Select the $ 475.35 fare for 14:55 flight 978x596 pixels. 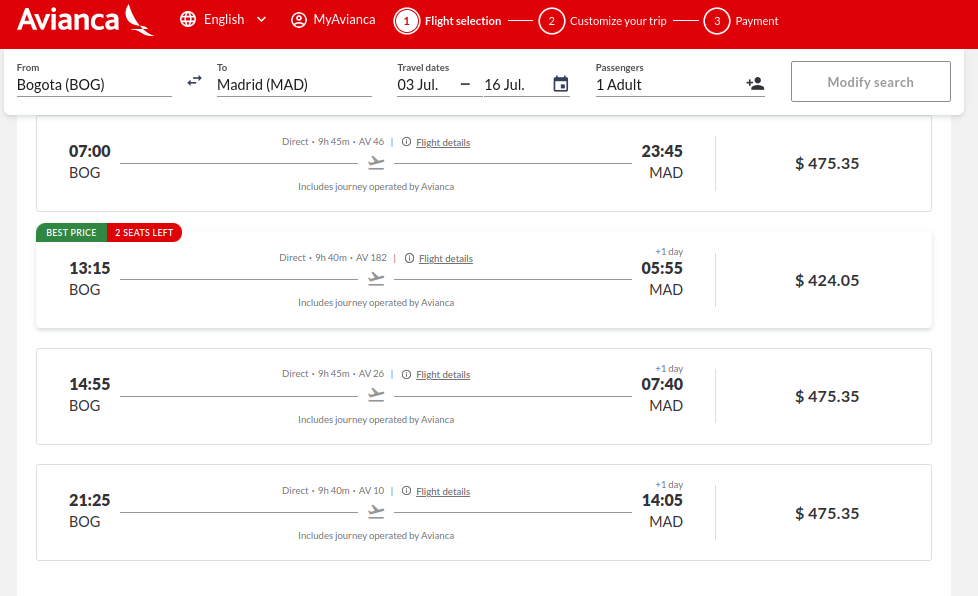click(x=827, y=397)
